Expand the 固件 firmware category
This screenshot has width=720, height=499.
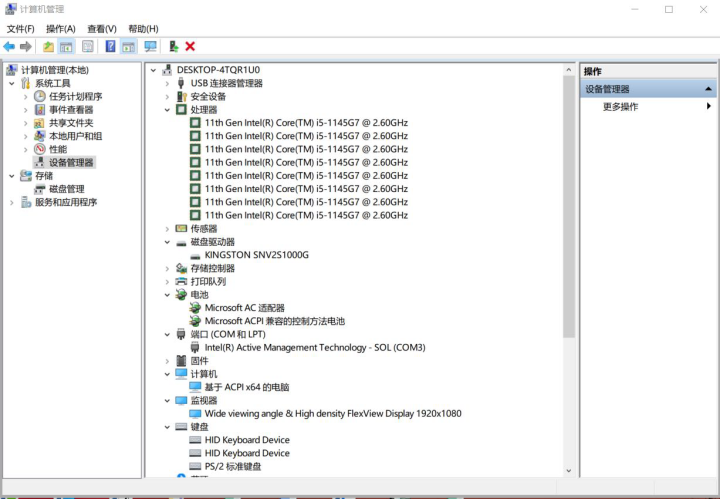(x=167, y=361)
